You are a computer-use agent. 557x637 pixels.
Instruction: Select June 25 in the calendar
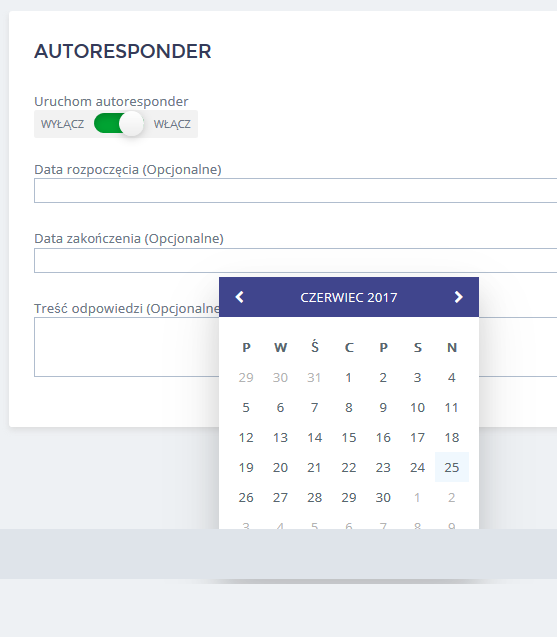pyautogui.click(x=452, y=467)
